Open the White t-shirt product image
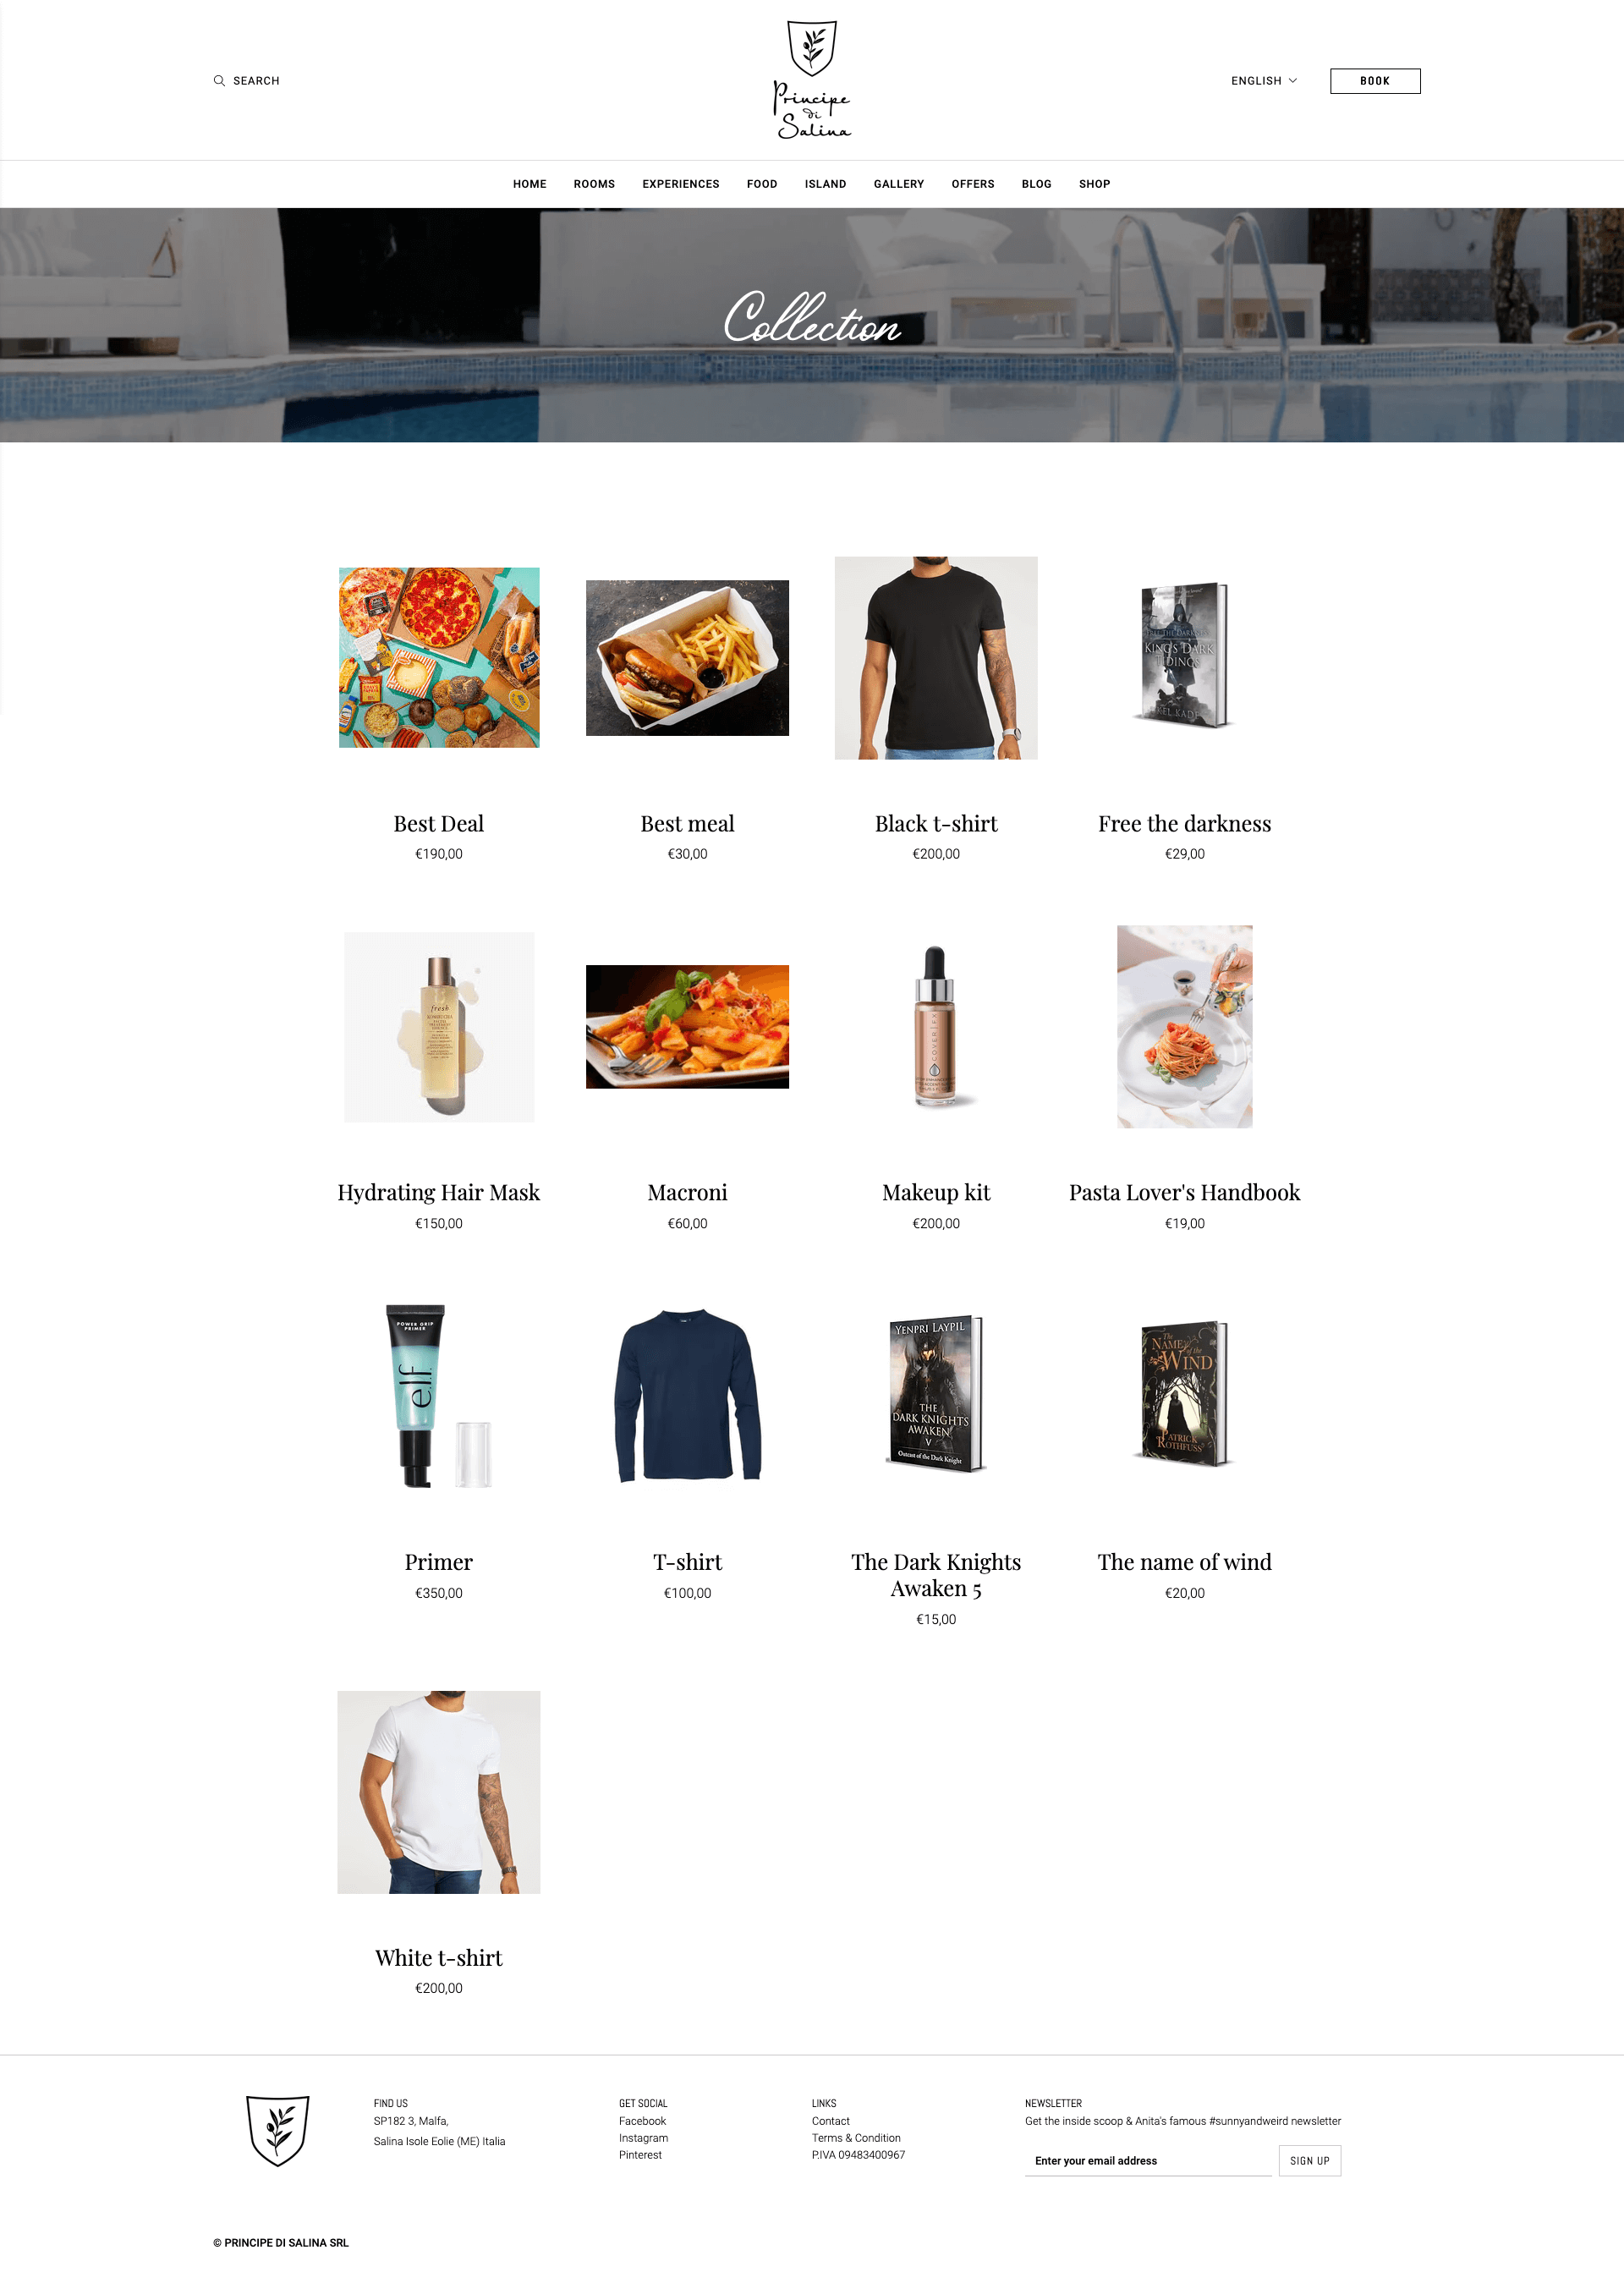The image size is (1624, 2294). 439,1792
